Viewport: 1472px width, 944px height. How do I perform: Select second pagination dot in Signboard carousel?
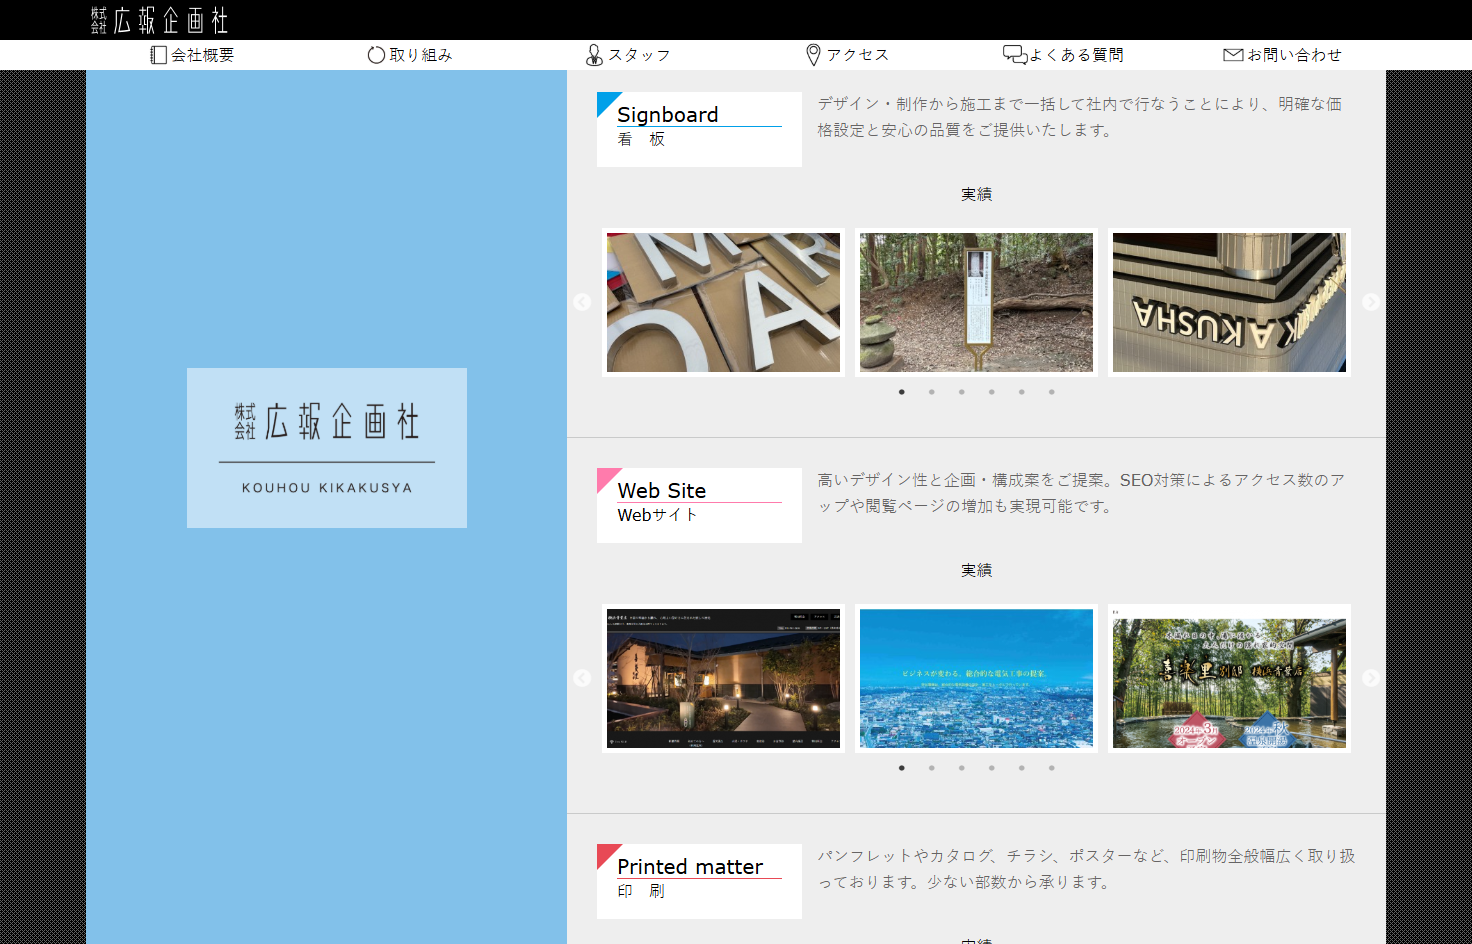[x=932, y=392]
